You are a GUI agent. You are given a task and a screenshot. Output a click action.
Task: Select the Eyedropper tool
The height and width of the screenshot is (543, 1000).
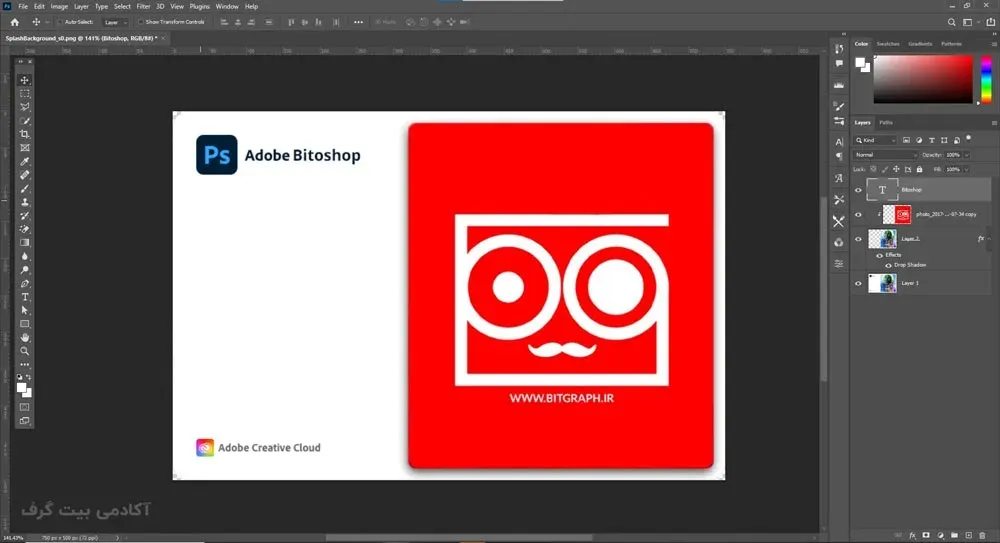[x=24, y=161]
